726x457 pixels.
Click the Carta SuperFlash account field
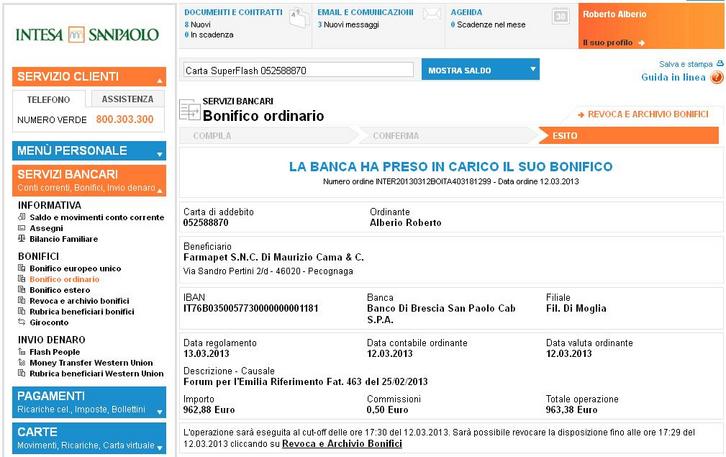pyautogui.click(x=297, y=71)
